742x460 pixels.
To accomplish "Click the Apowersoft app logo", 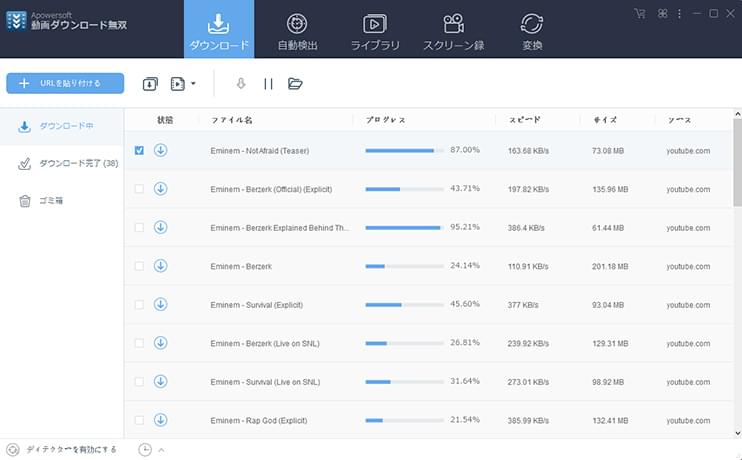I will 17,21.
